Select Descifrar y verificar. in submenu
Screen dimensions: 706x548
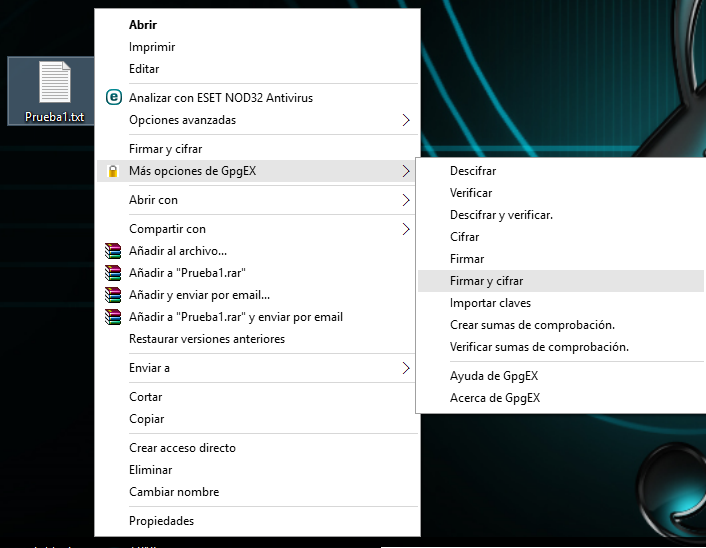click(561, 215)
